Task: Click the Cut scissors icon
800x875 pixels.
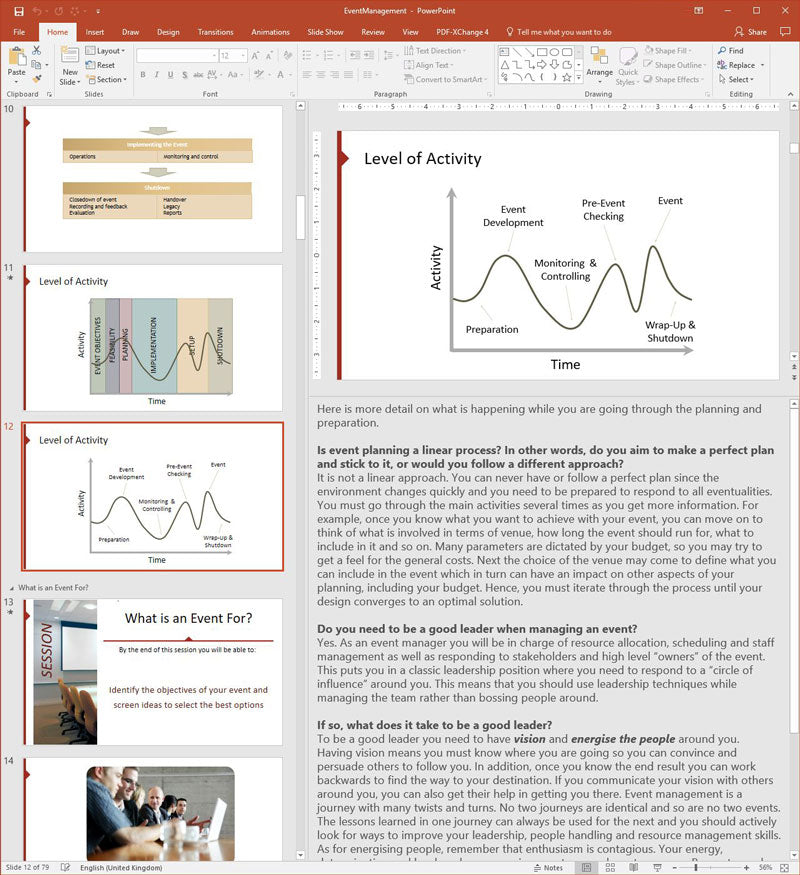Action: [37, 50]
